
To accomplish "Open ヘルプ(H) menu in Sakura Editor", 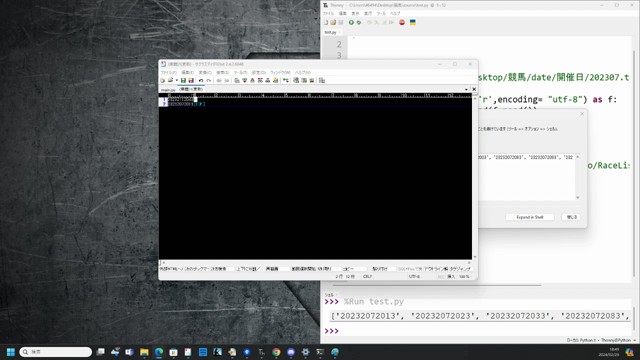I will tap(303, 72).
